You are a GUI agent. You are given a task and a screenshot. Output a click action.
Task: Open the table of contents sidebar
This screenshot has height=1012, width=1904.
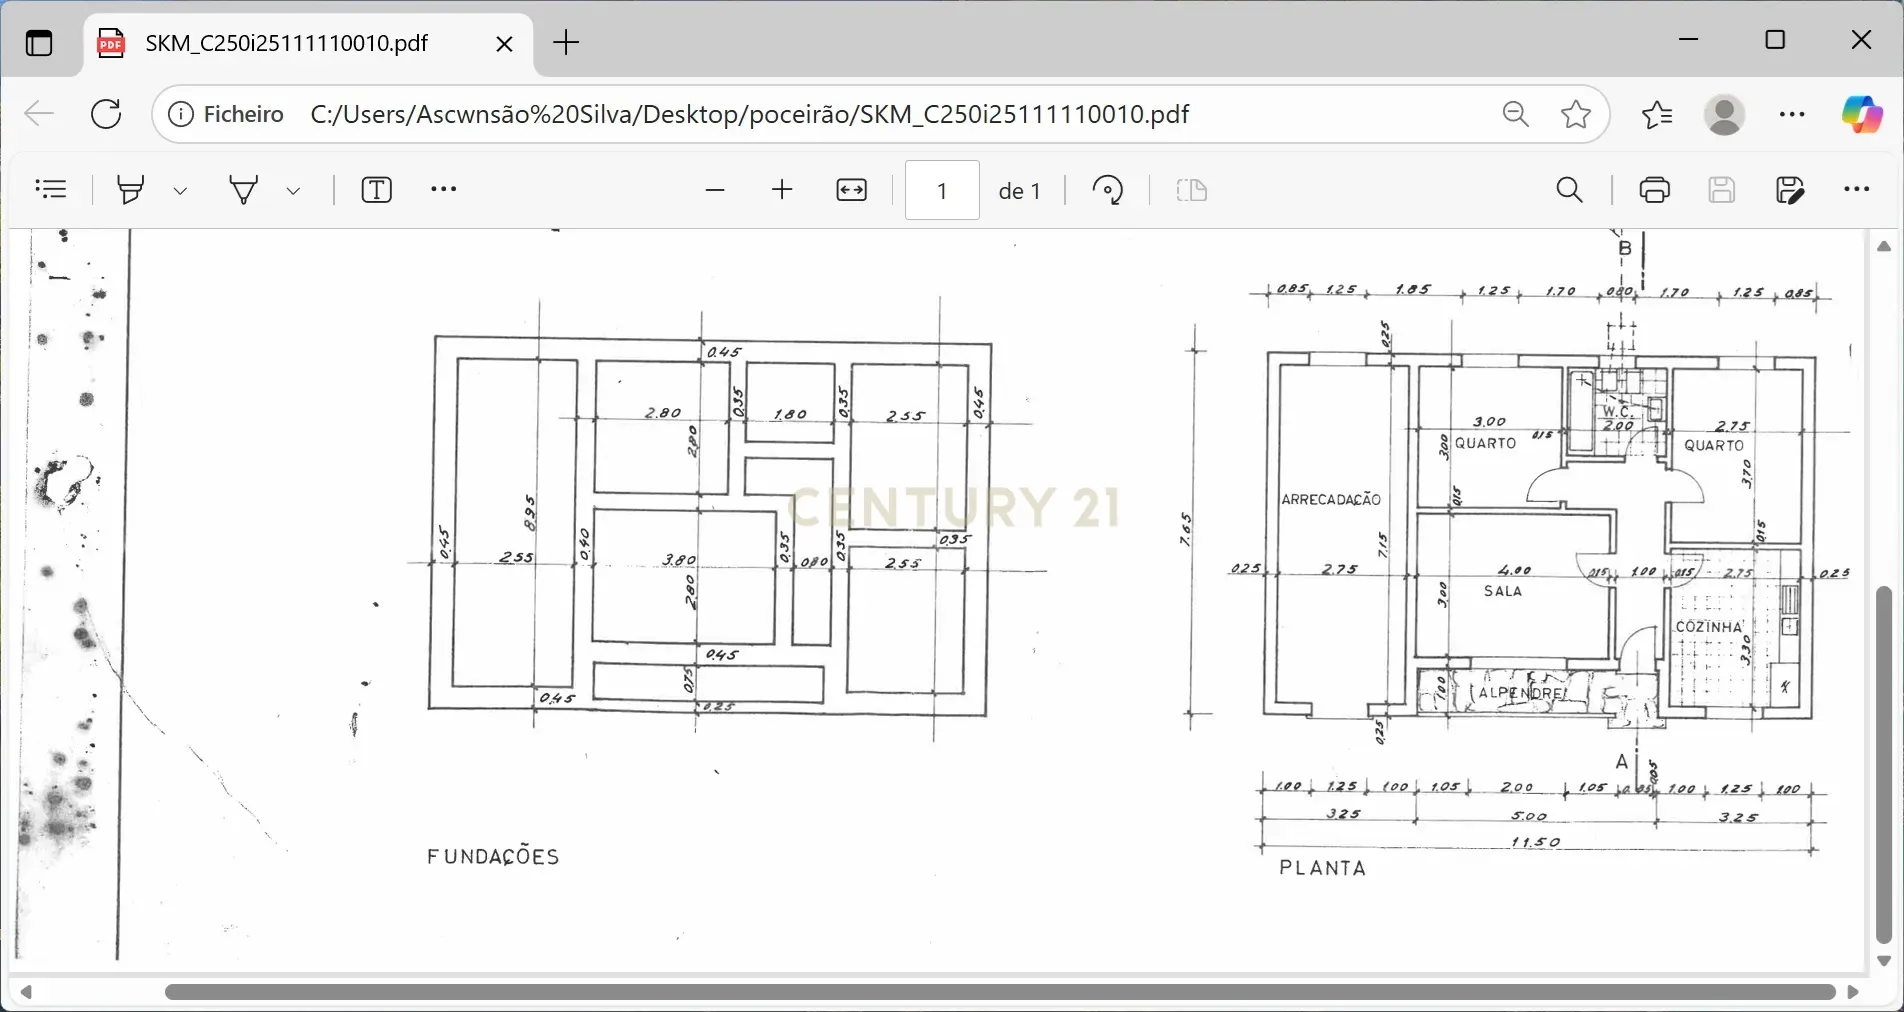pos(50,190)
